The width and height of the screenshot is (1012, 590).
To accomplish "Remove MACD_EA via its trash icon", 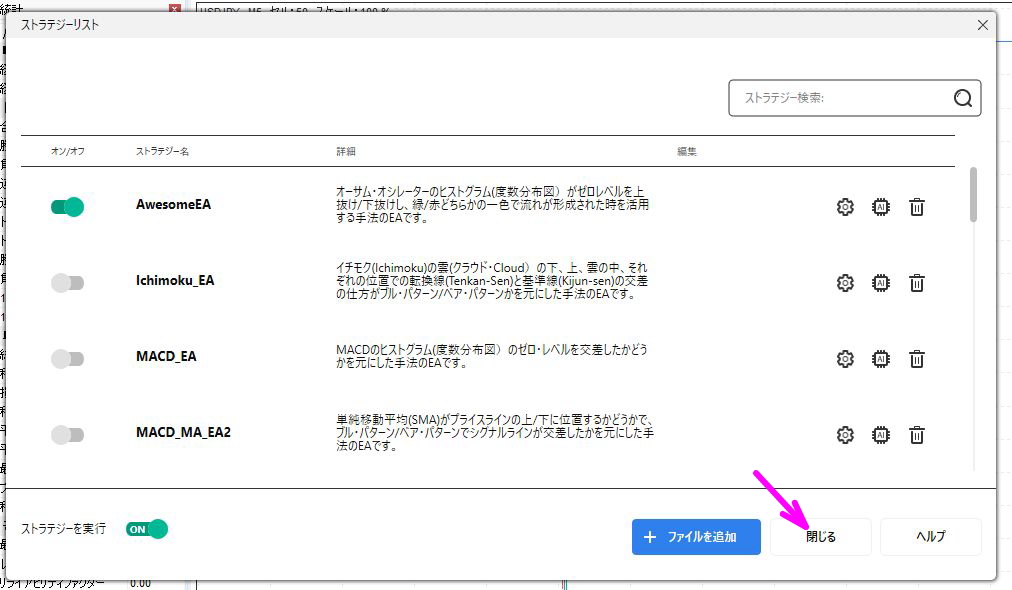I will [x=916, y=358].
